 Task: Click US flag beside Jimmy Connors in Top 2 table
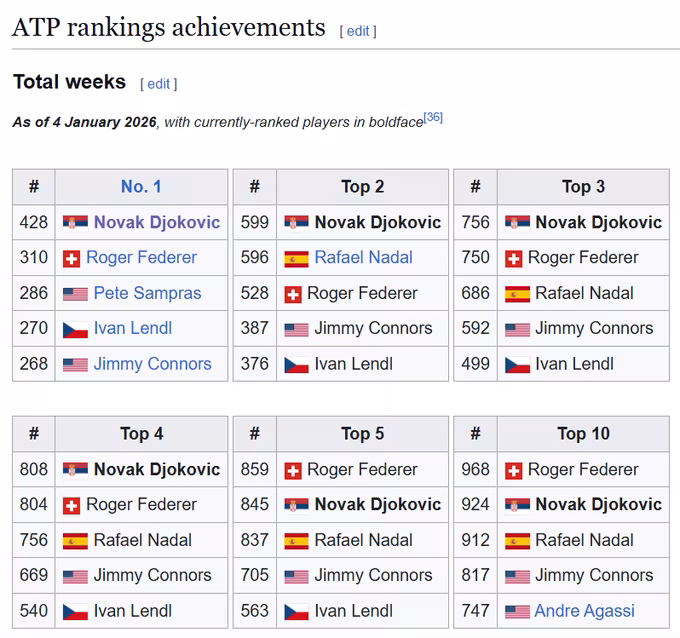tap(297, 330)
